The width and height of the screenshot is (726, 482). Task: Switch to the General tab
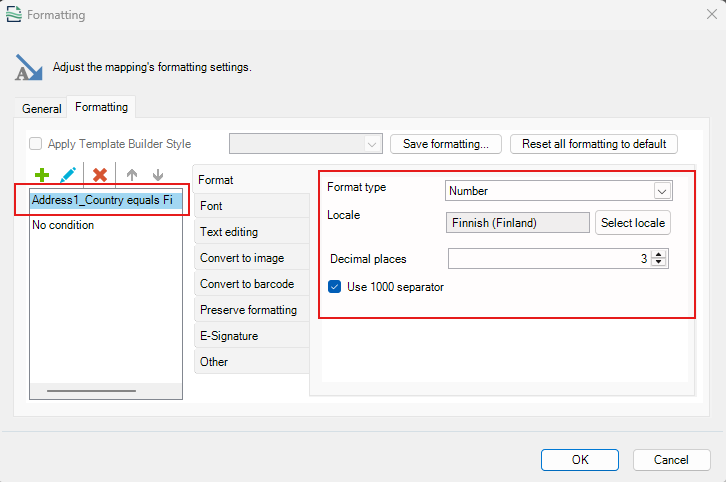pyautogui.click(x=42, y=109)
